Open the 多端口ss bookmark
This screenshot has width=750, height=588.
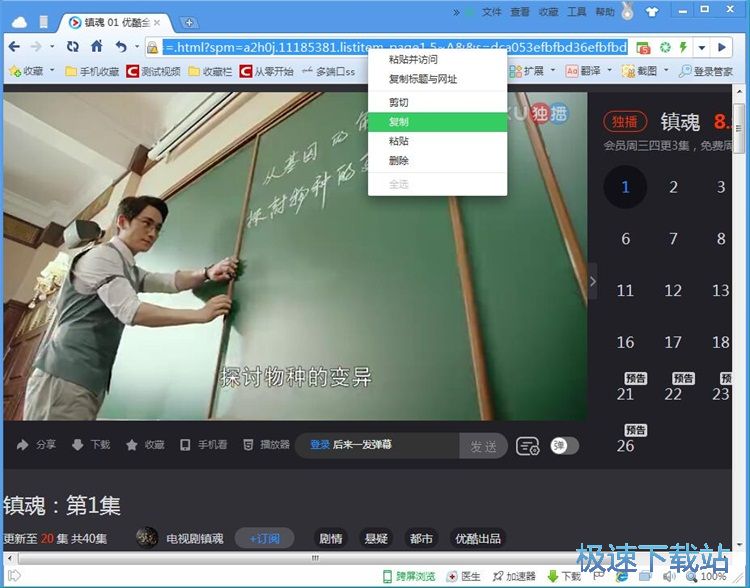click(328, 71)
